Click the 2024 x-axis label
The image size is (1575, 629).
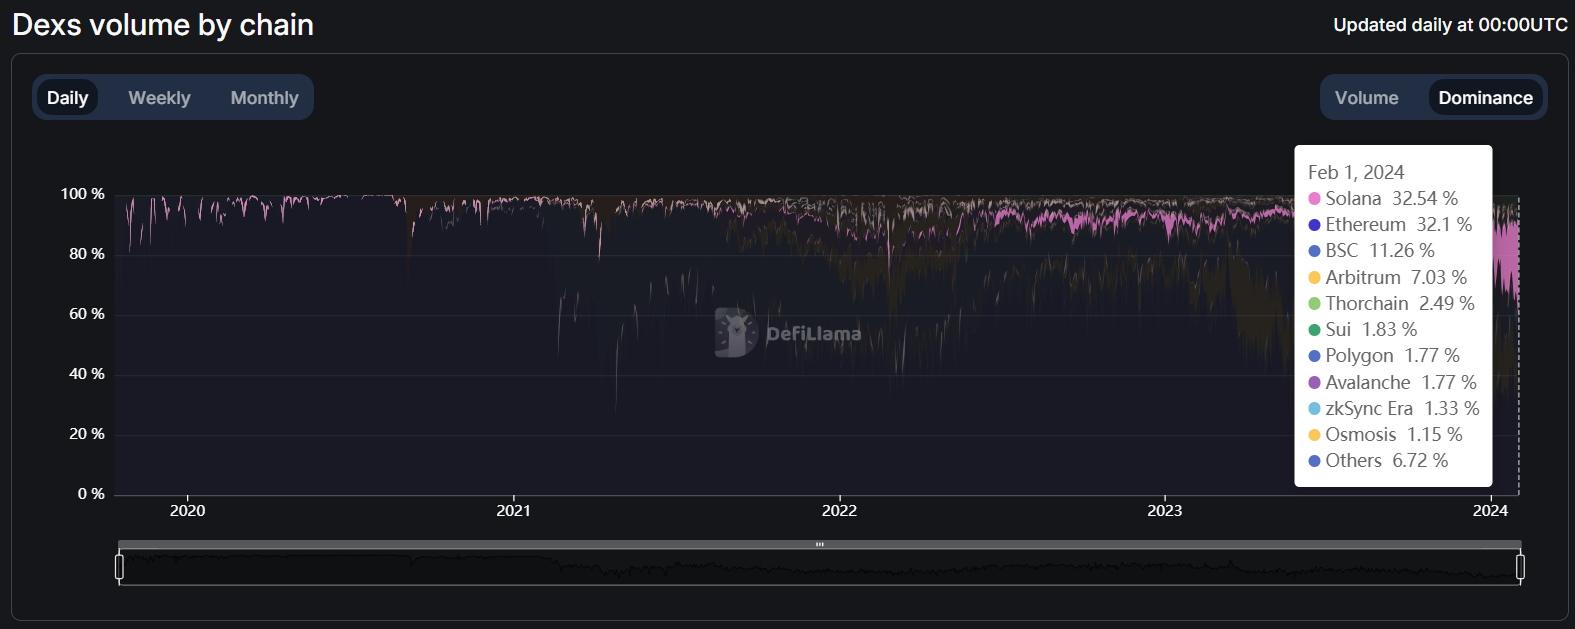[1491, 511]
